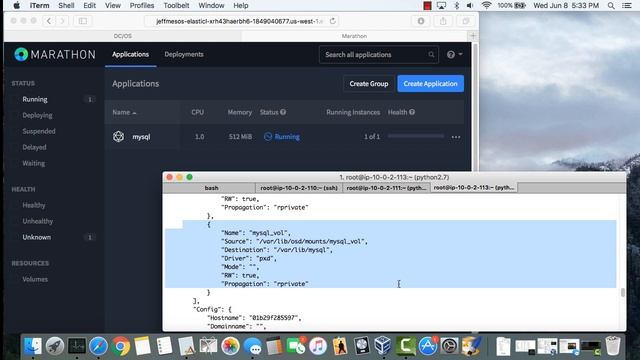Click the mysql application icon
The height and width of the screenshot is (360, 640).
click(118, 136)
